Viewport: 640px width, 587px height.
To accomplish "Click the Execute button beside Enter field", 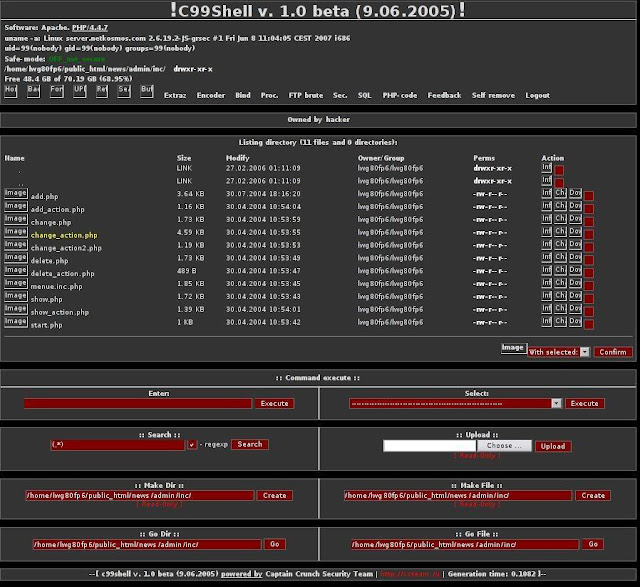I will click(274, 403).
